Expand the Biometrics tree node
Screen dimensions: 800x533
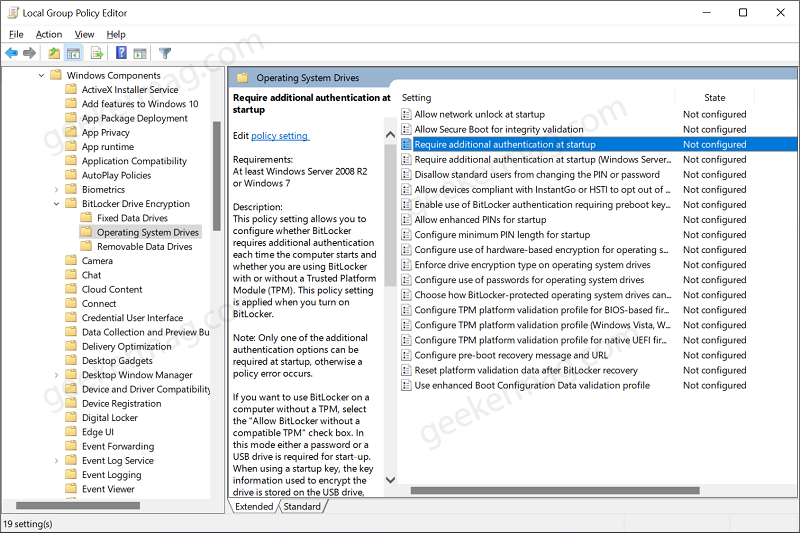tap(56, 190)
